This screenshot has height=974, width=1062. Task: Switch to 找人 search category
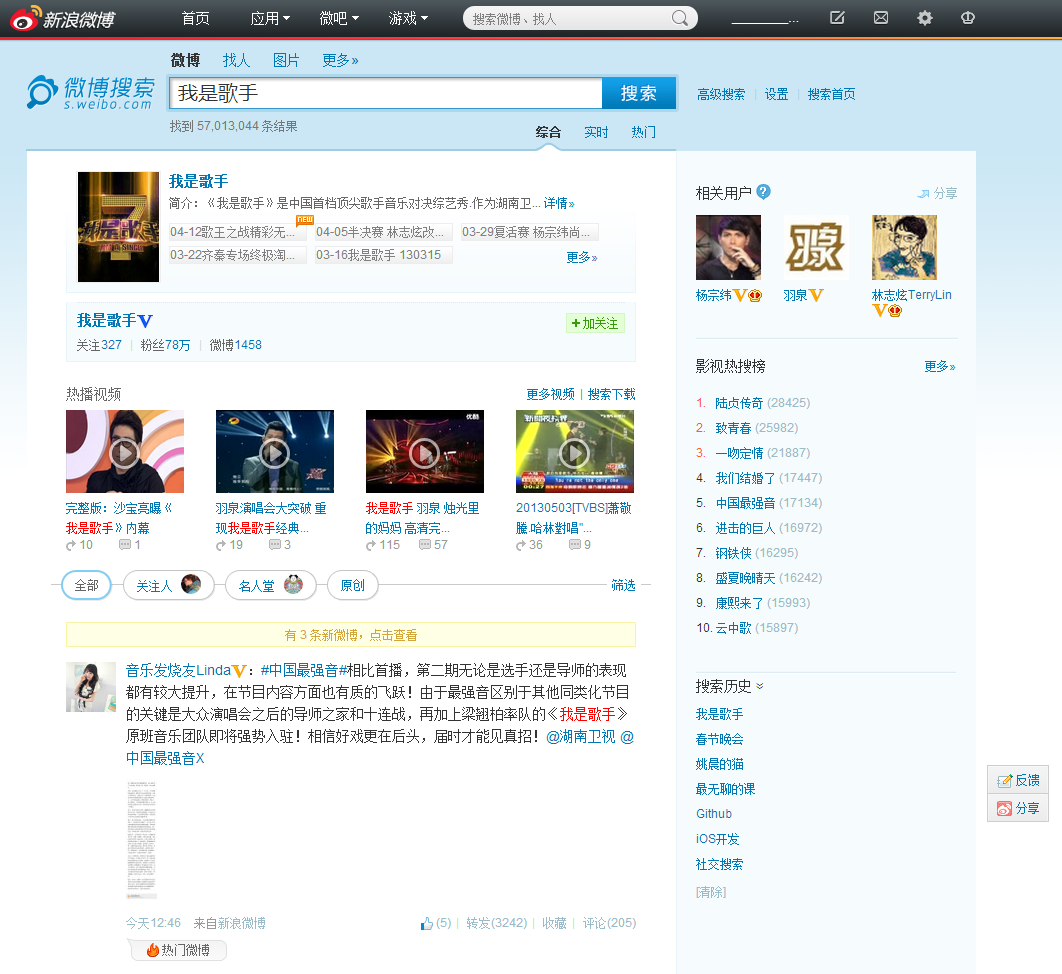click(236, 60)
